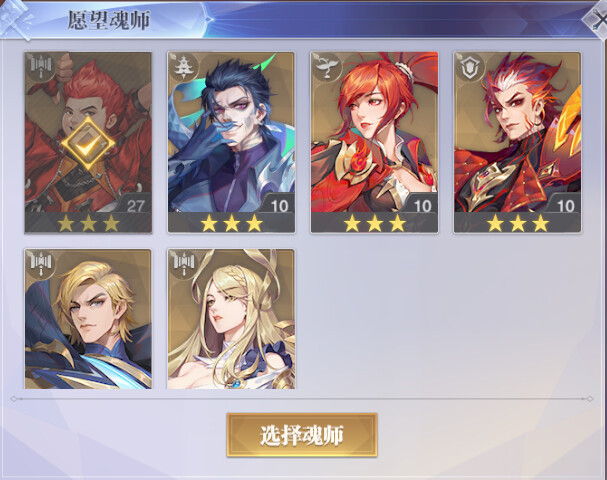Select the red-haired woman soul master card
The width and height of the screenshot is (607, 480).
[x=374, y=142]
